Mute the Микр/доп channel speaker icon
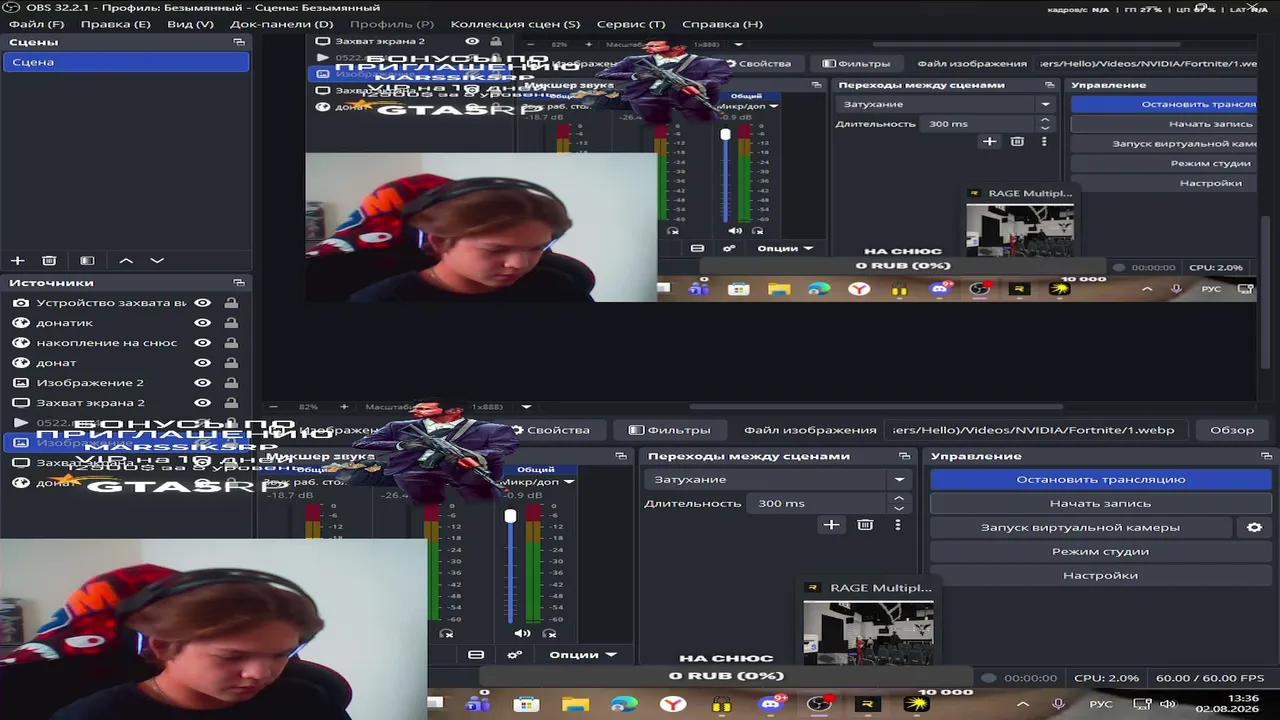The image size is (1280, 720). 522,633
